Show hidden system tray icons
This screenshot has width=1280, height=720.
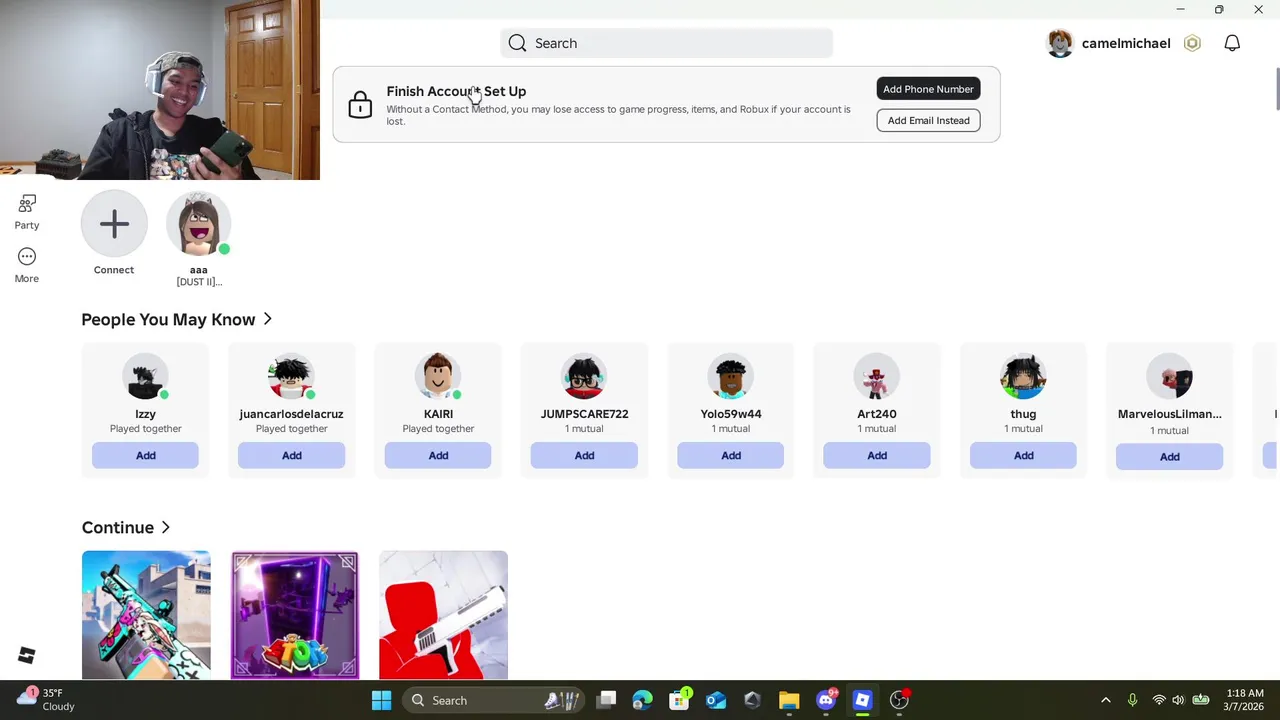point(1105,700)
